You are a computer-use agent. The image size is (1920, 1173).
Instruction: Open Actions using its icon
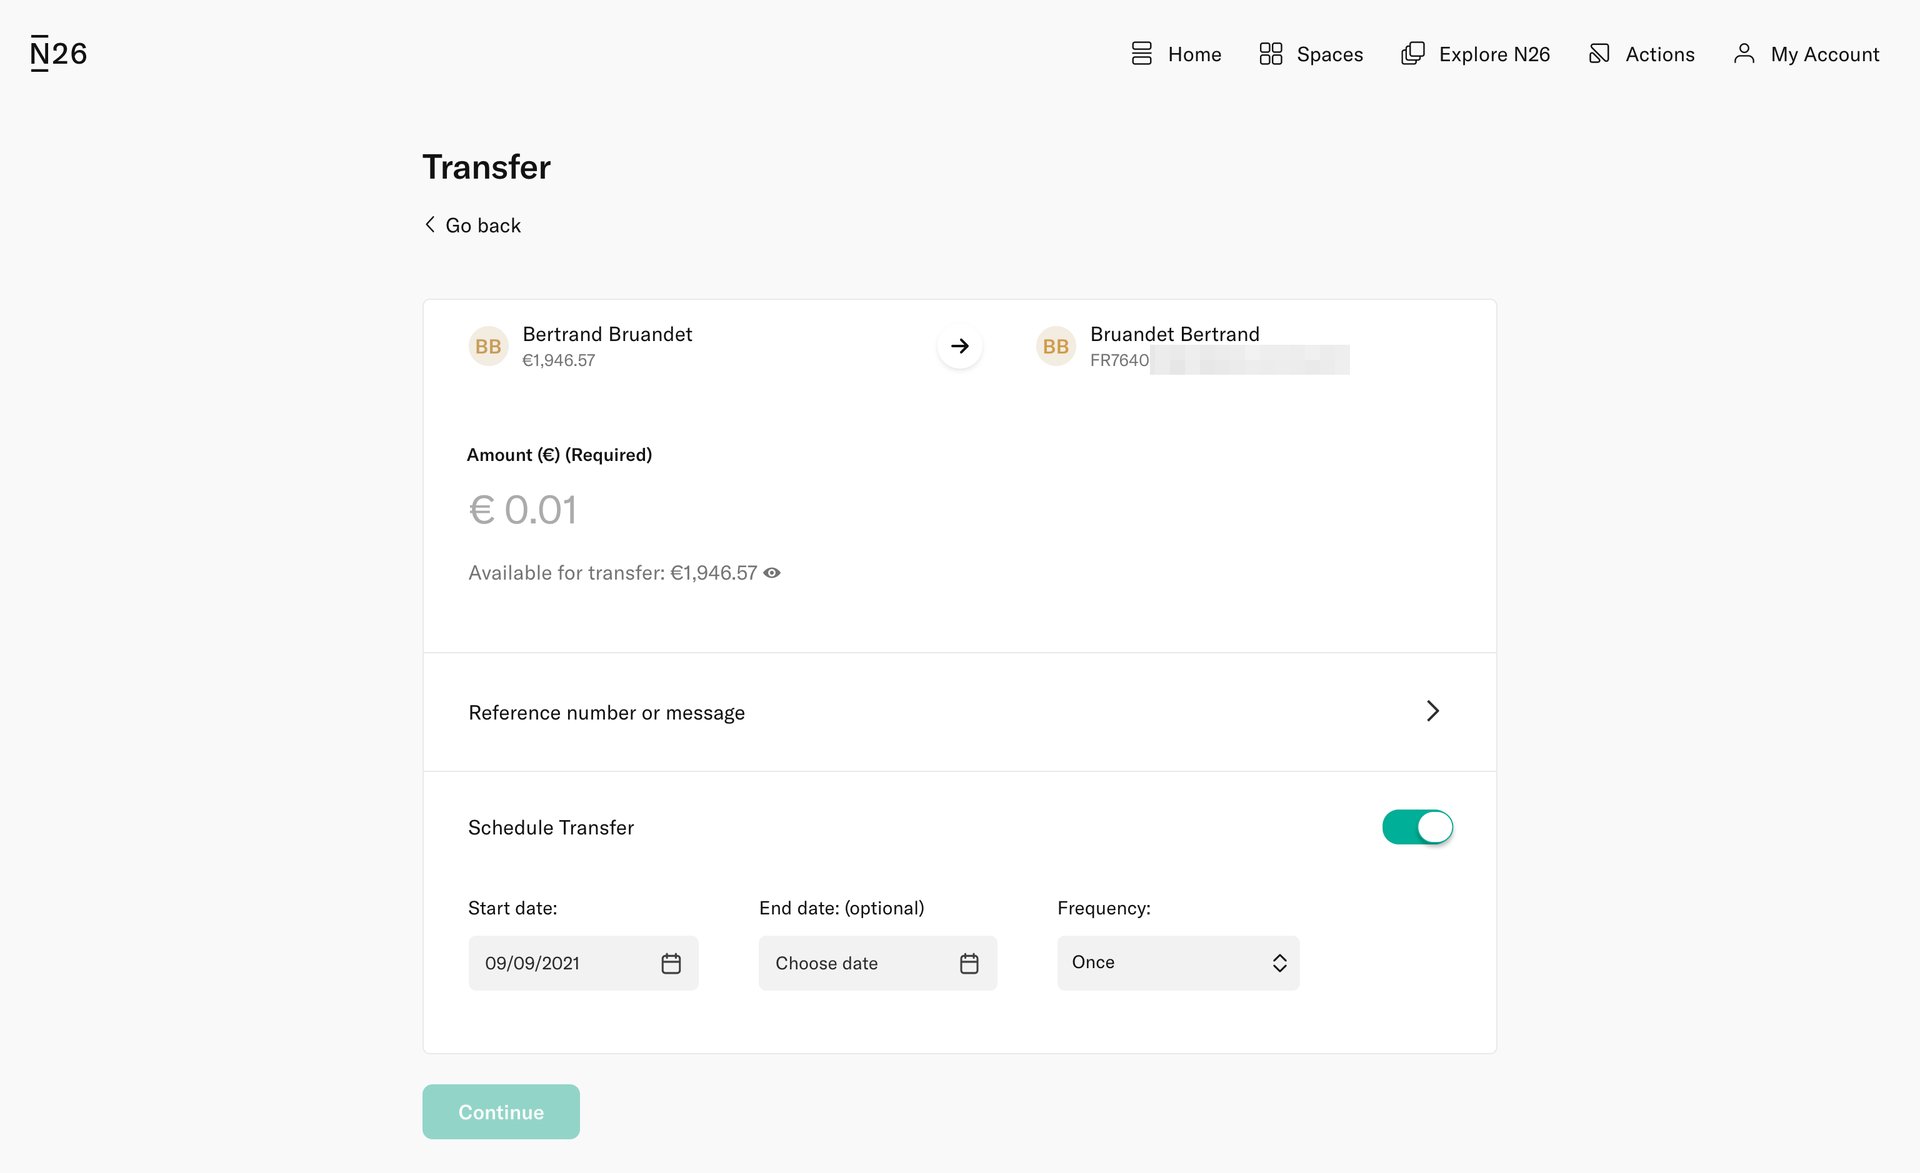coord(1599,53)
